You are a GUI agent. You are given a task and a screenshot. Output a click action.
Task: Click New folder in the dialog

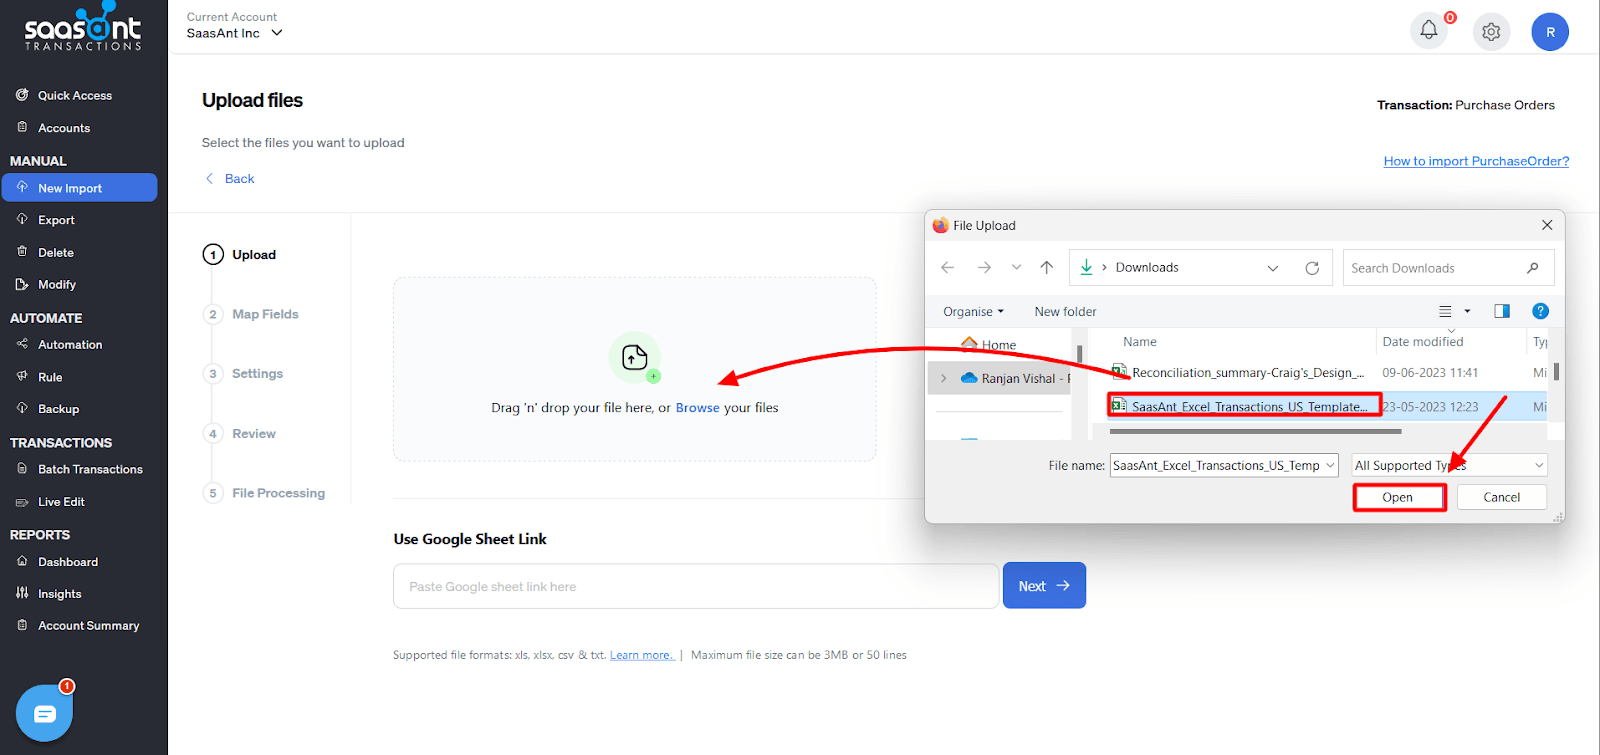click(1065, 312)
